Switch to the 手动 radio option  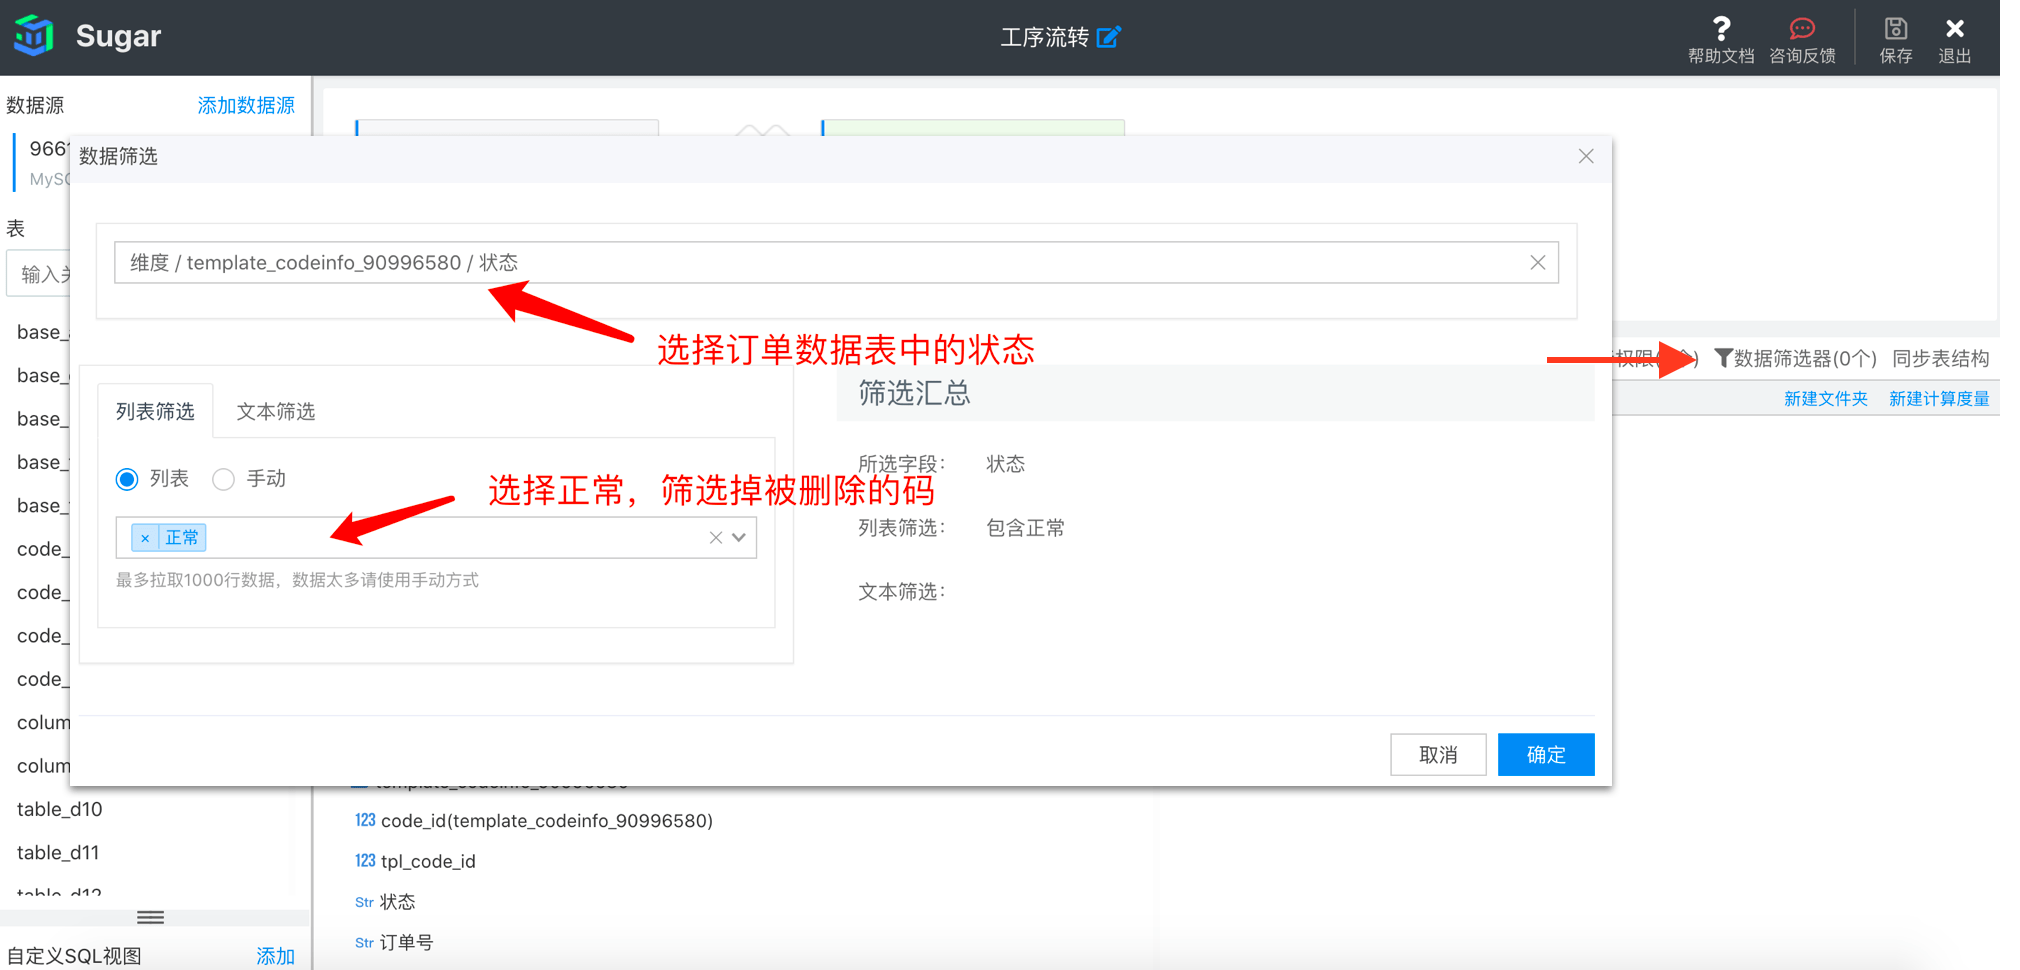tap(223, 478)
